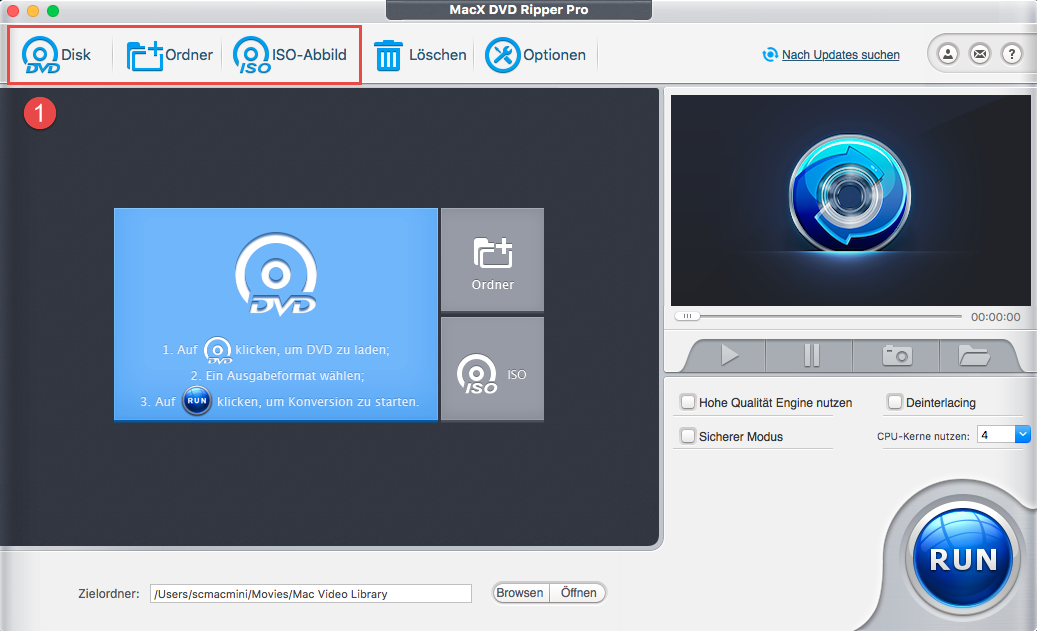Click the Browsen button
The image size is (1037, 631).
(520, 593)
